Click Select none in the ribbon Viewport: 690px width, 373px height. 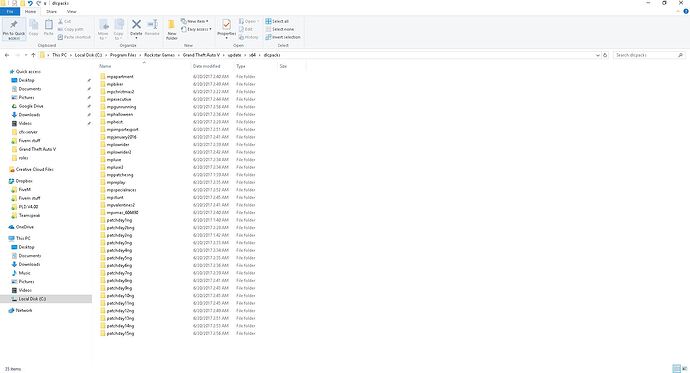click(x=280, y=29)
